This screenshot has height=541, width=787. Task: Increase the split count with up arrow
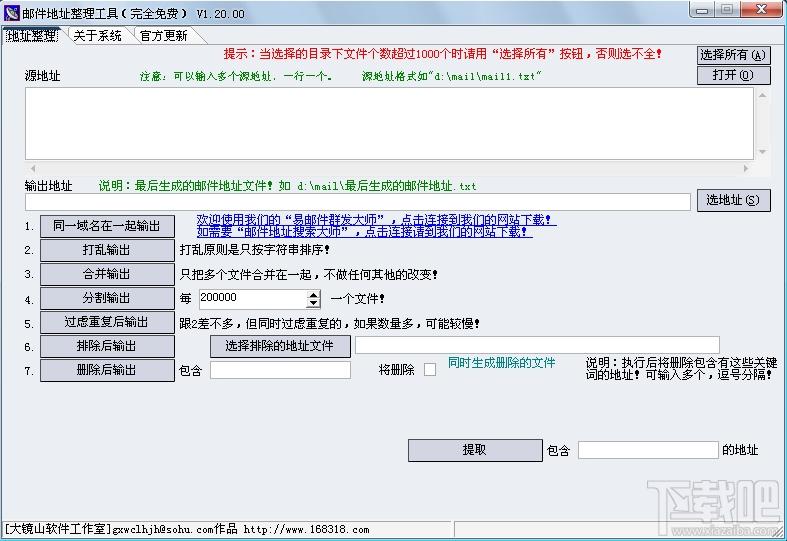[313, 295]
